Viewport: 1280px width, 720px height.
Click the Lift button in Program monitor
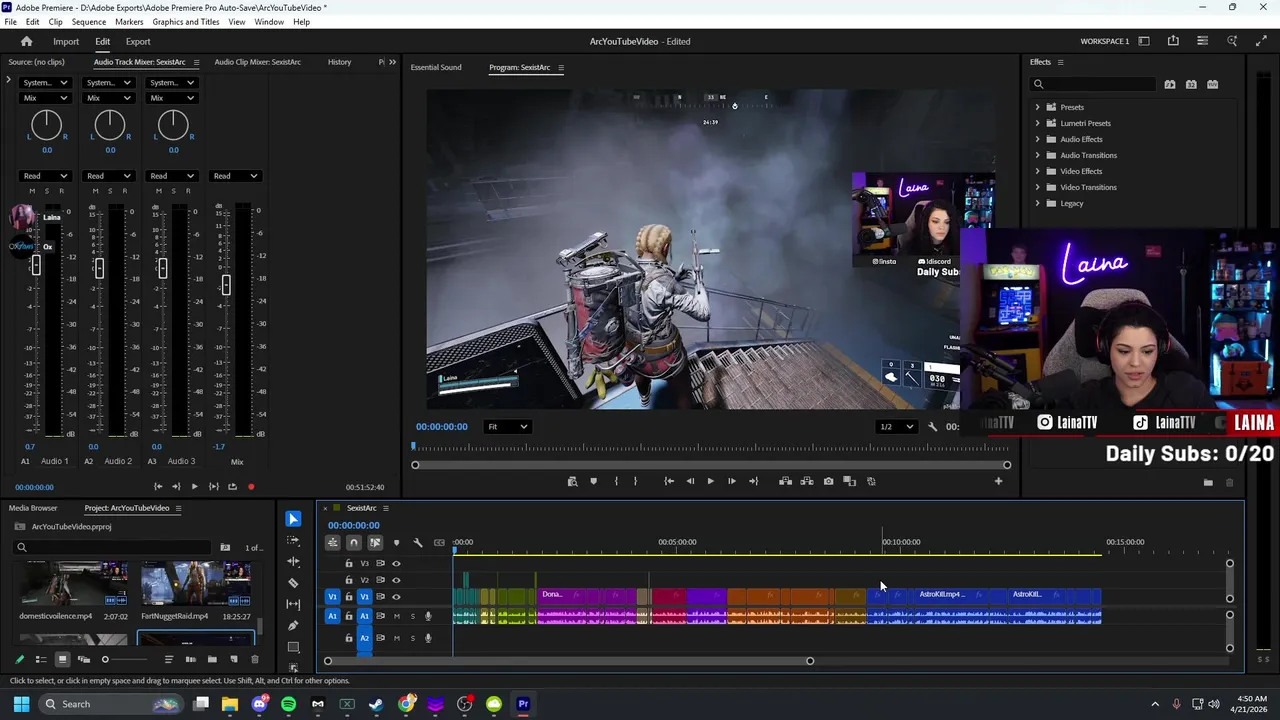(x=786, y=482)
